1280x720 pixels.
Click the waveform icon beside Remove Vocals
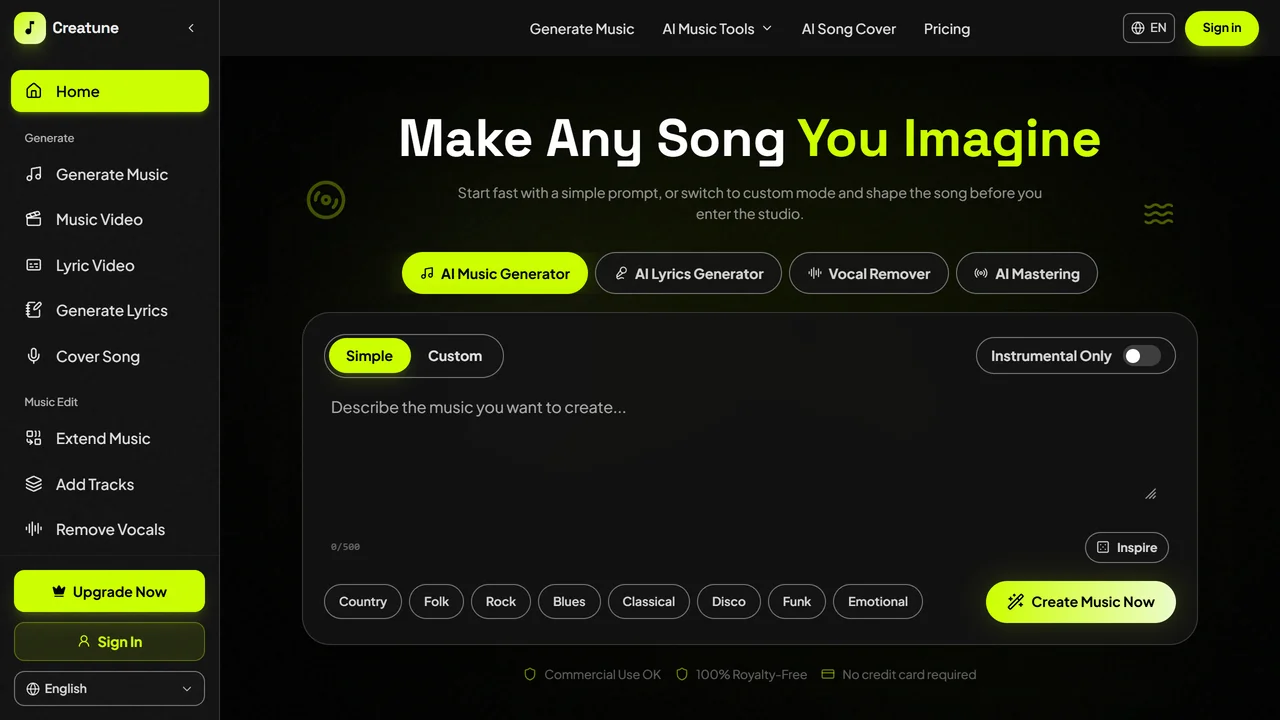pyautogui.click(x=34, y=529)
